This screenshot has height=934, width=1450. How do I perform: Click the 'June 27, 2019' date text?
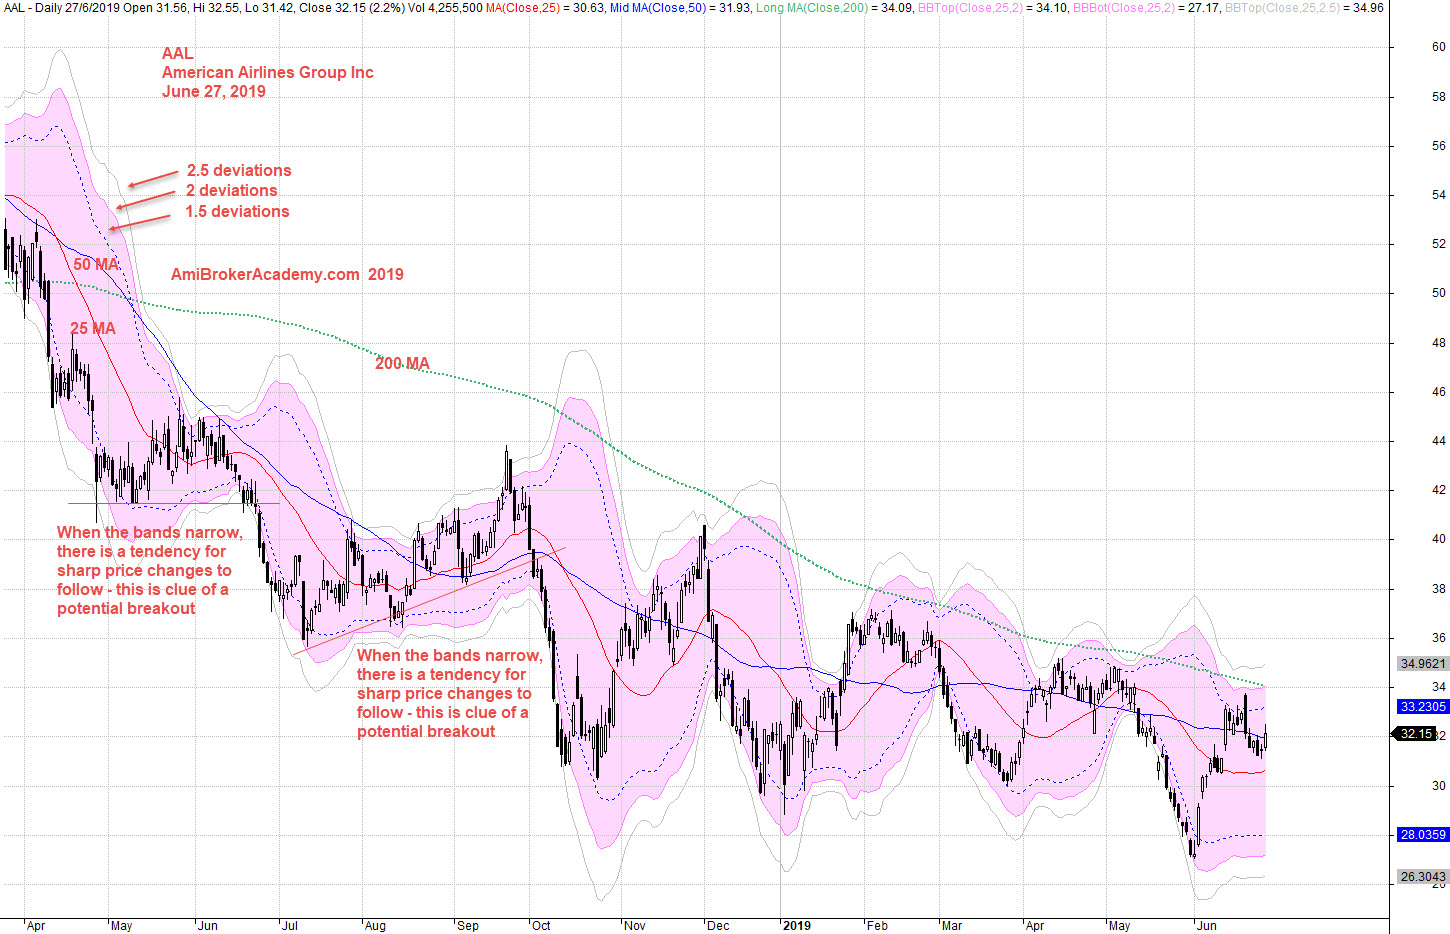tap(214, 91)
